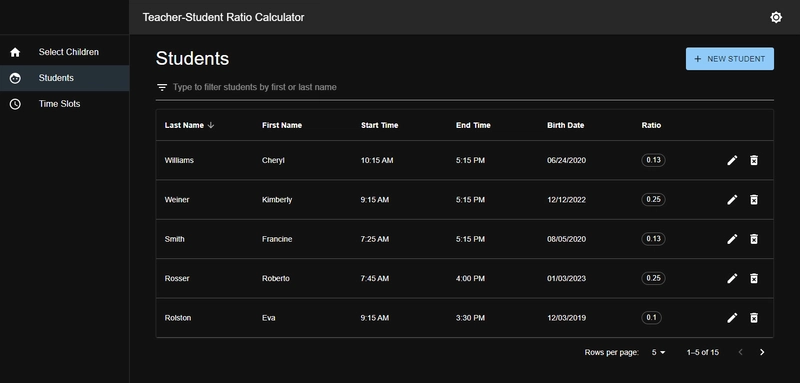The height and width of the screenshot is (383, 800).
Task: Click the birth date 06/24/2020
Action: pyautogui.click(x=566, y=160)
